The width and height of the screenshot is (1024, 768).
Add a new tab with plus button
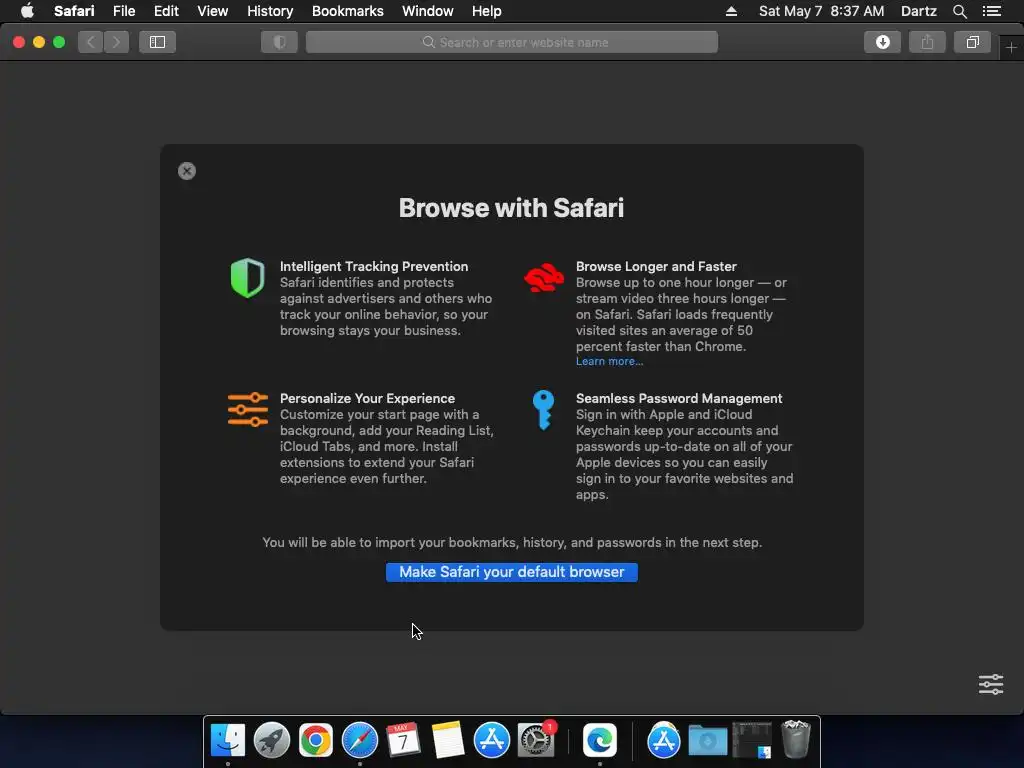[x=1011, y=48]
